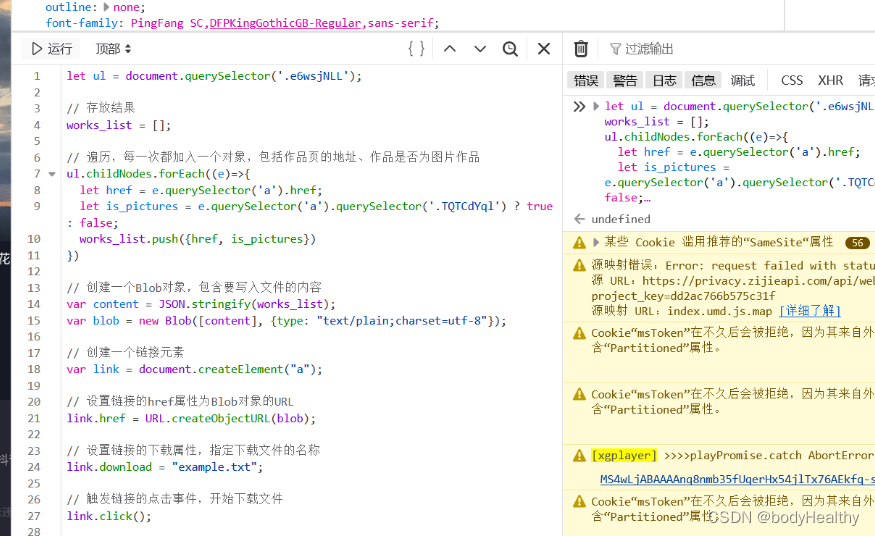Expand the SameSite Cookie warning group
875x536 pixels.
point(596,242)
